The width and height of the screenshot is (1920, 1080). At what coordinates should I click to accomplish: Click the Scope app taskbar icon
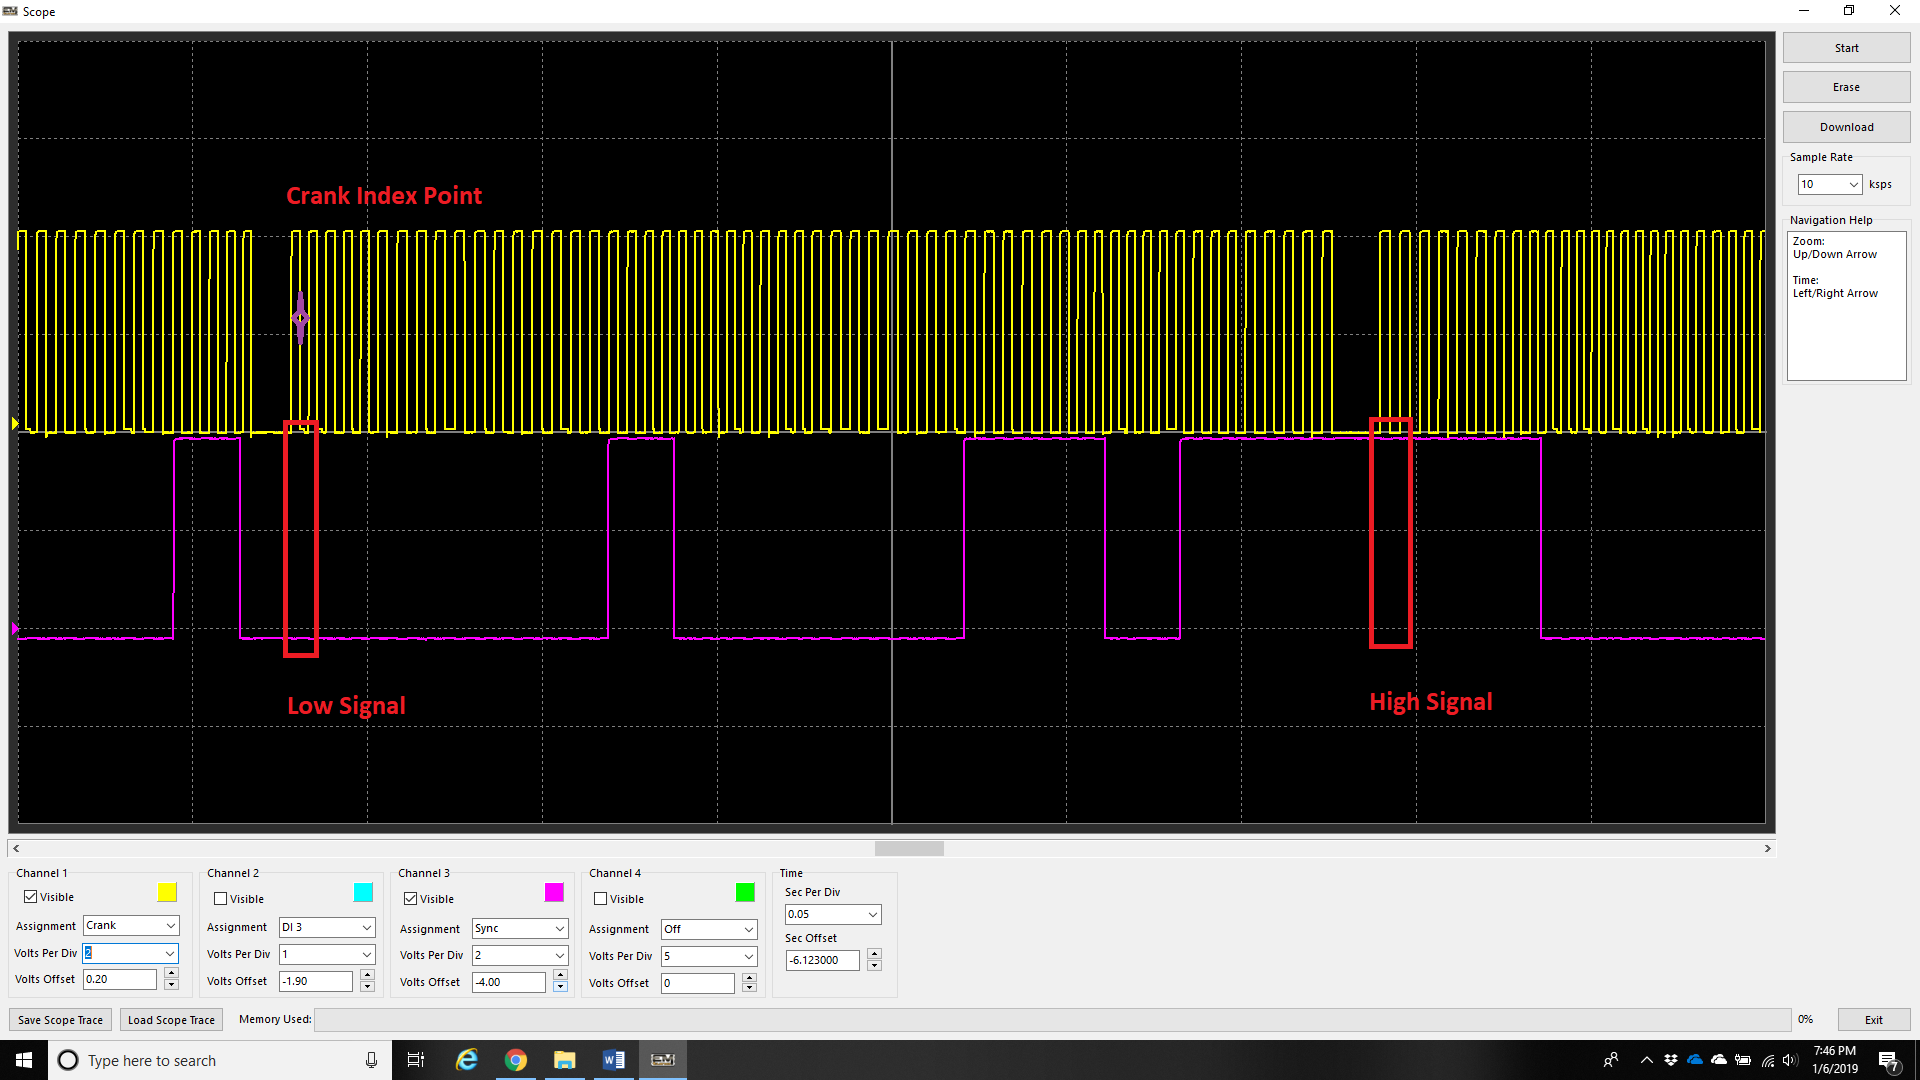point(663,1060)
